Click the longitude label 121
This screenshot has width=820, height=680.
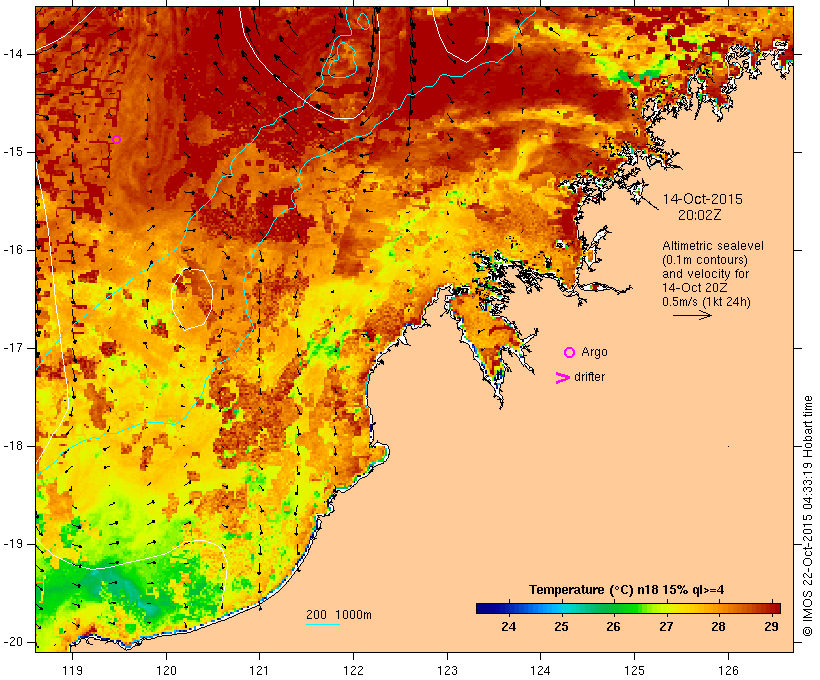tap(259, 670)
